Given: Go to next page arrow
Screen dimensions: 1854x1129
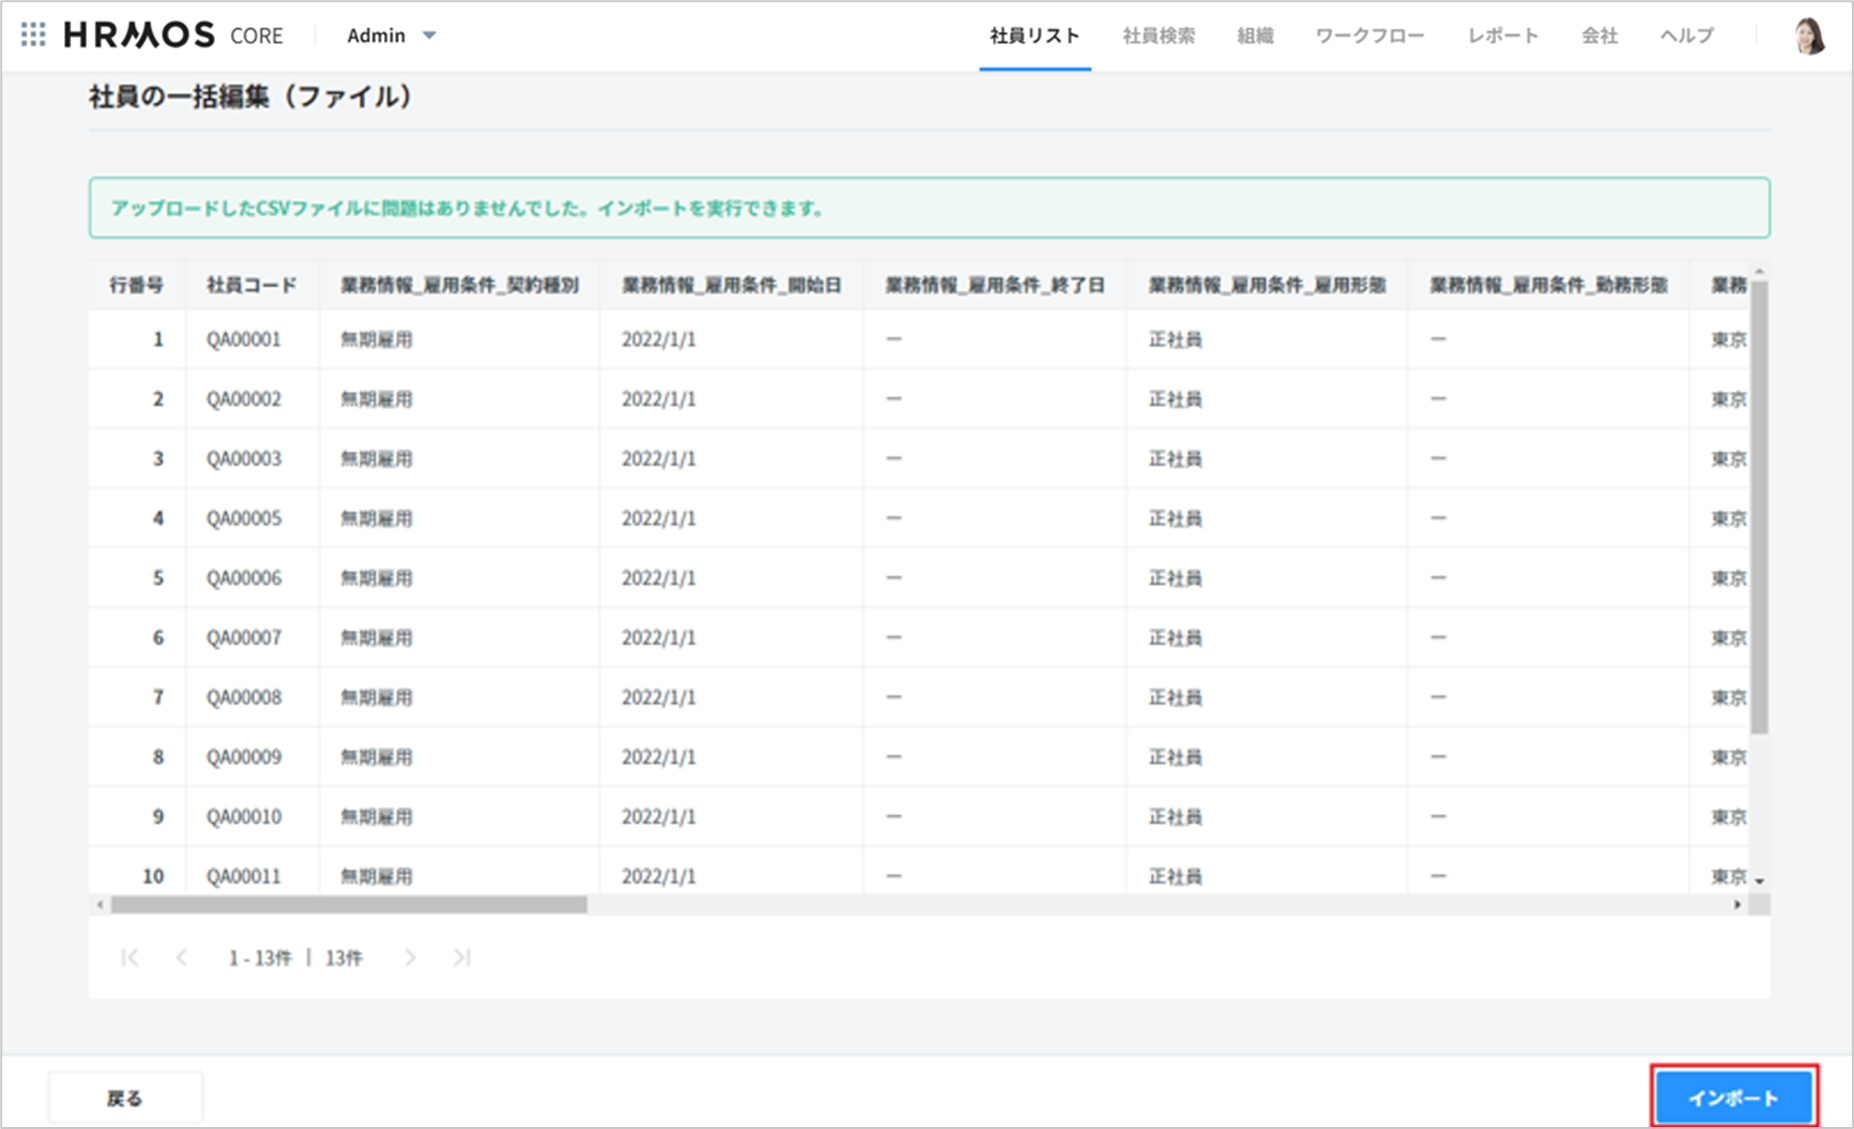Looking at the screenshot, I should click(x=410, y=958).
